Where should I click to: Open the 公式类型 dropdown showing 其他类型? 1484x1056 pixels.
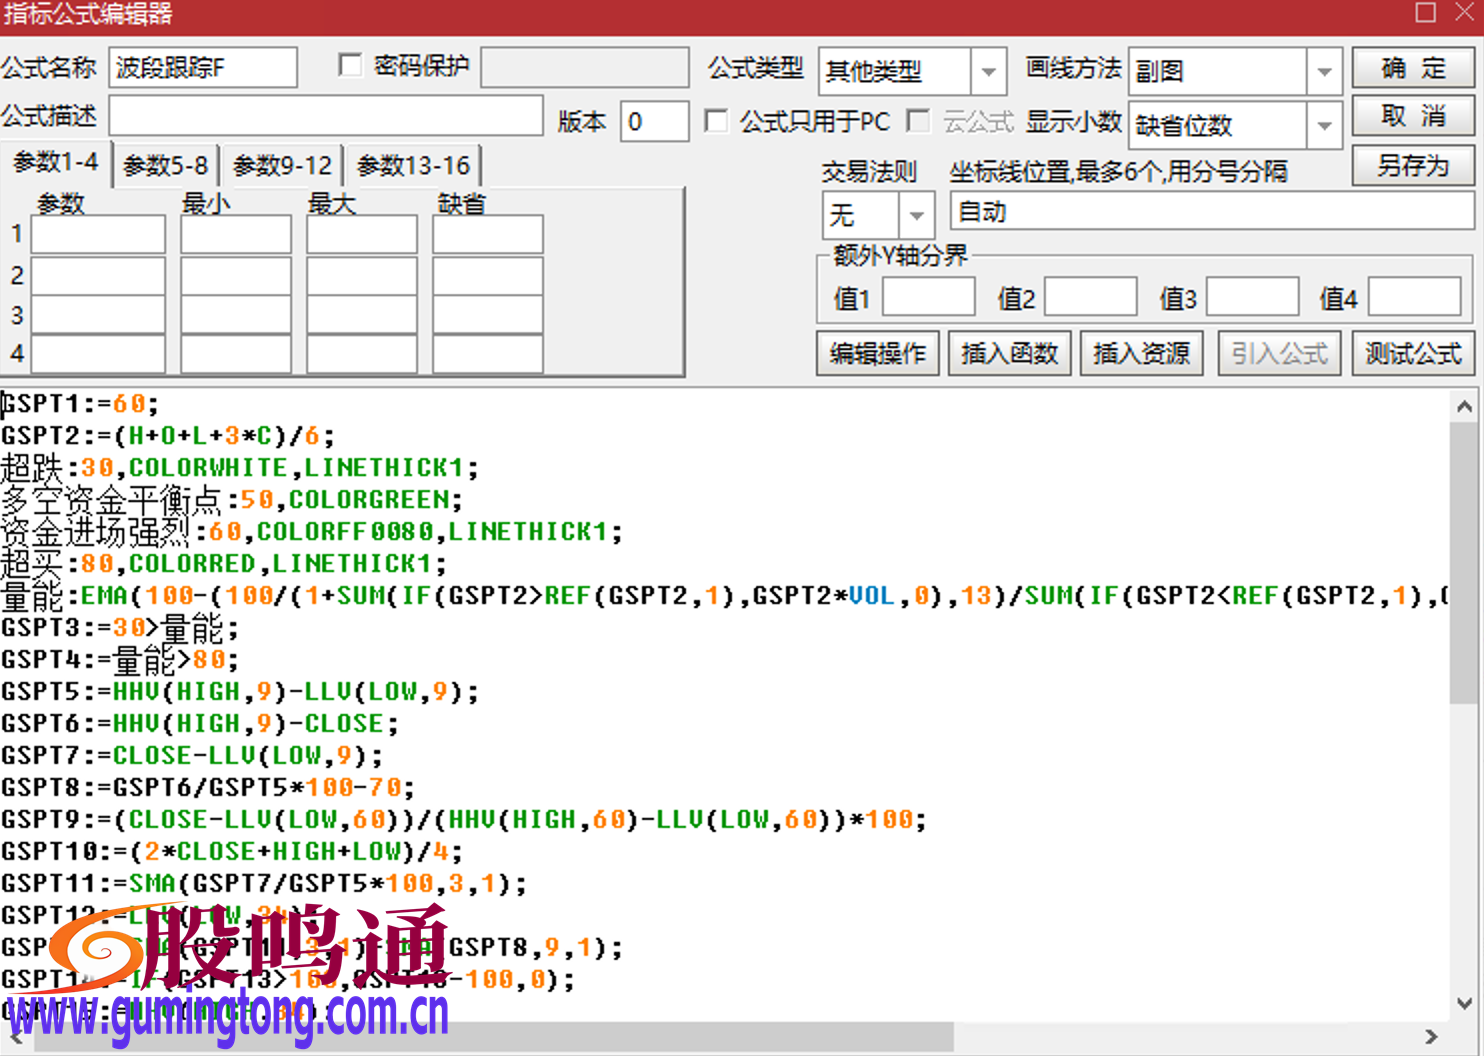pos(986,71)
